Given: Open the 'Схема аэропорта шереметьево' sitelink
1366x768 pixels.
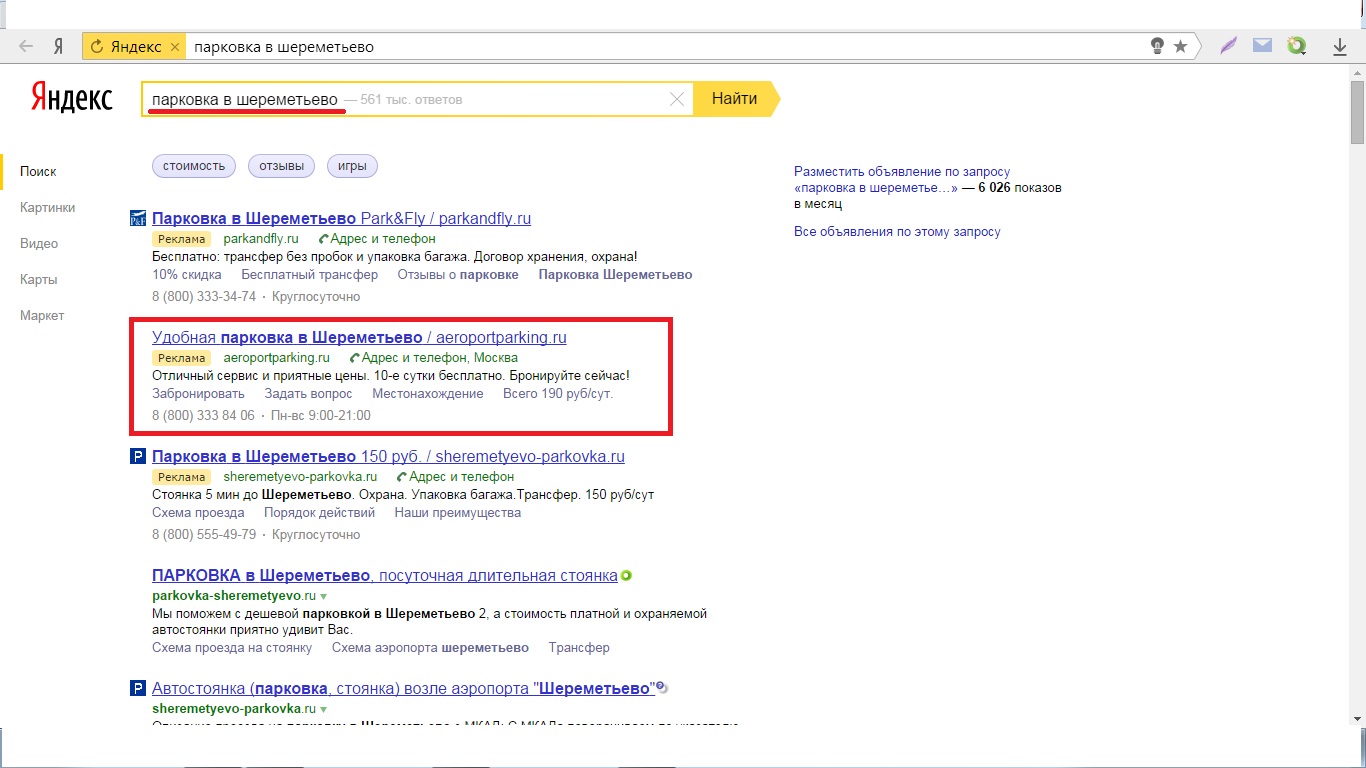Looking at the screenshot, I should tap(430, 648).
